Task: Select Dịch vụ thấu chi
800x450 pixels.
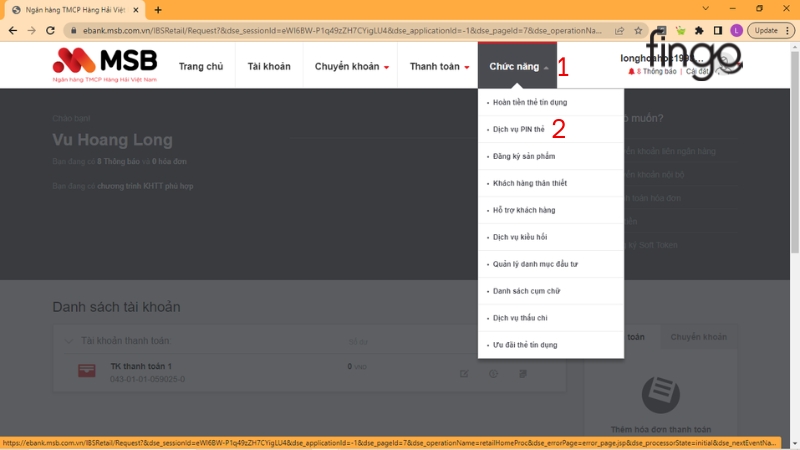Action: (x=551, y=318)
